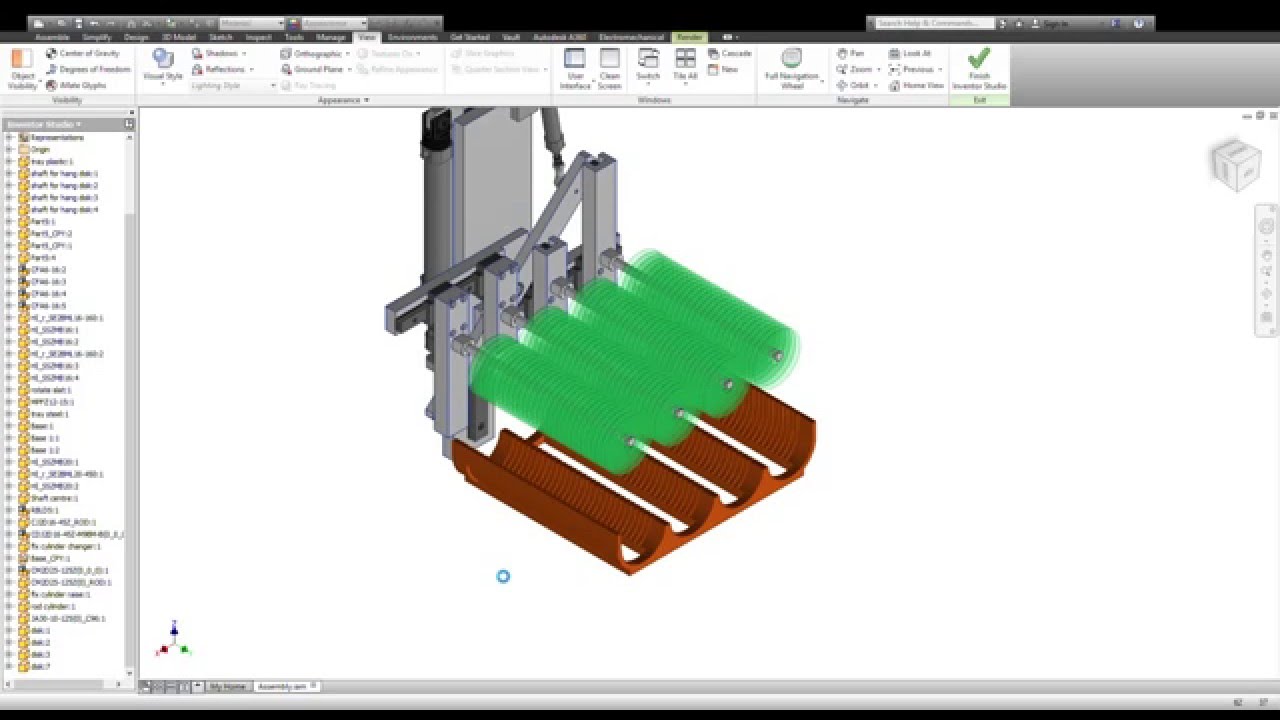
Task: Expand the Origin folder node
Action: [9, 149]
